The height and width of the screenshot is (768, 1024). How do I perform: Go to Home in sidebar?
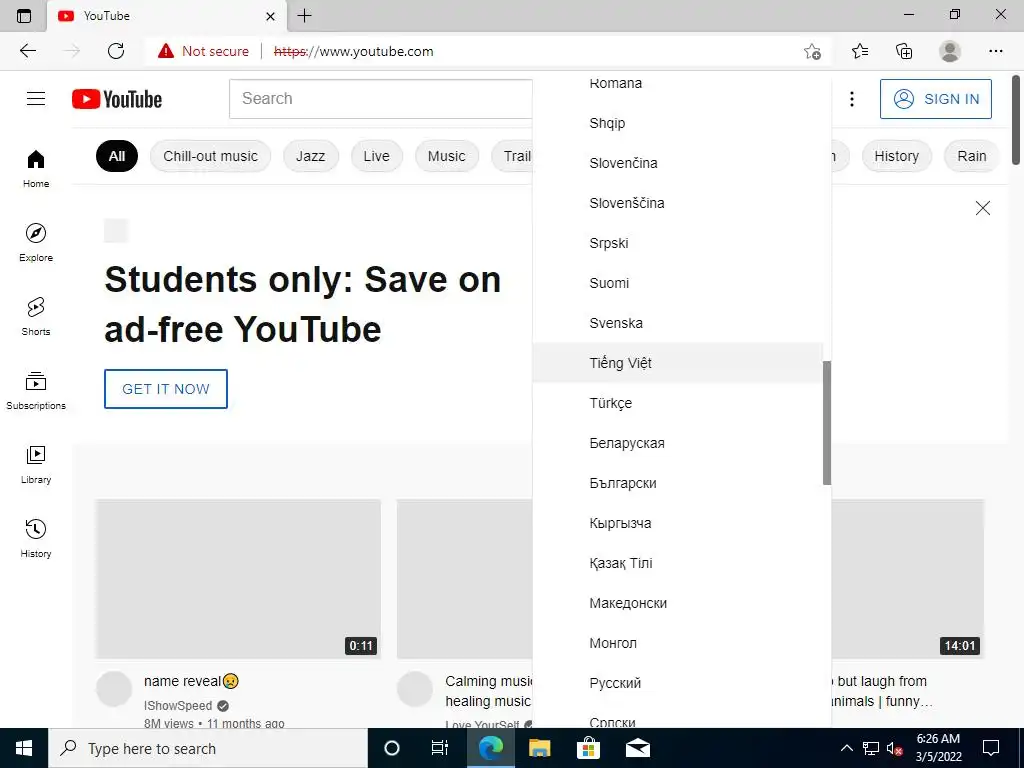[x=36, y=168]
